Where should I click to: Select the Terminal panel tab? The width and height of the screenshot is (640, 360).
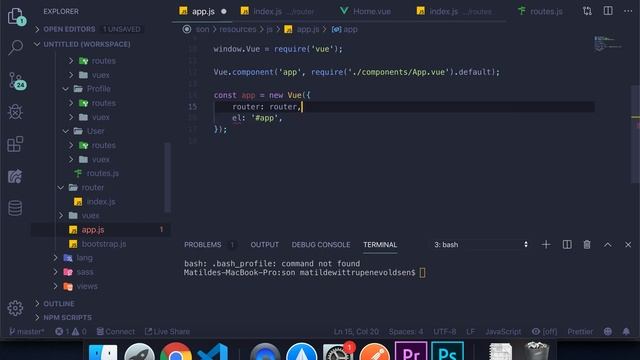click(x=380, y=244)
